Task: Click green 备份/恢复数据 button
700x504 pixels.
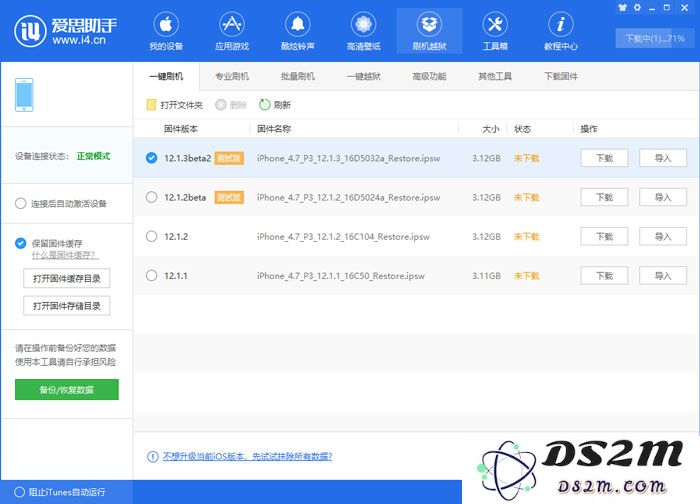Action: (67, 390)
